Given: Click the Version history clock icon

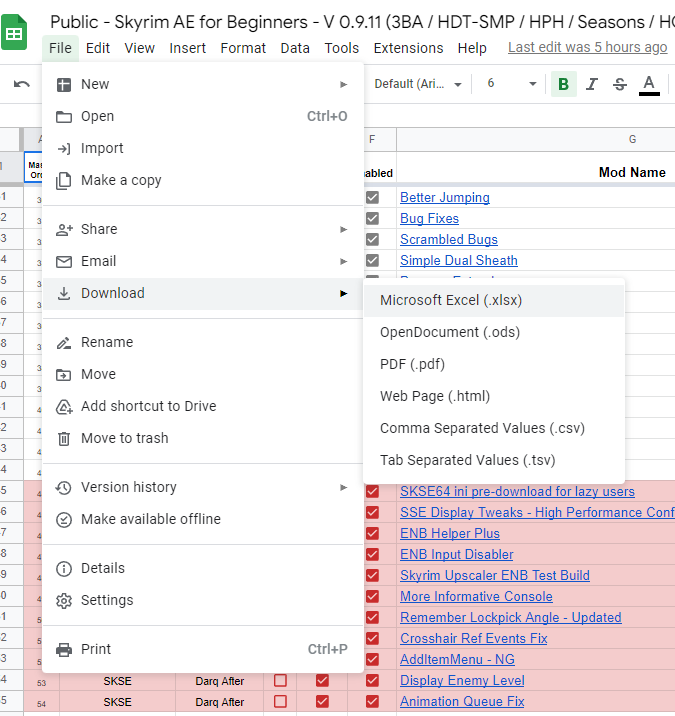Looking at the screenshot, I should [63, 488].
